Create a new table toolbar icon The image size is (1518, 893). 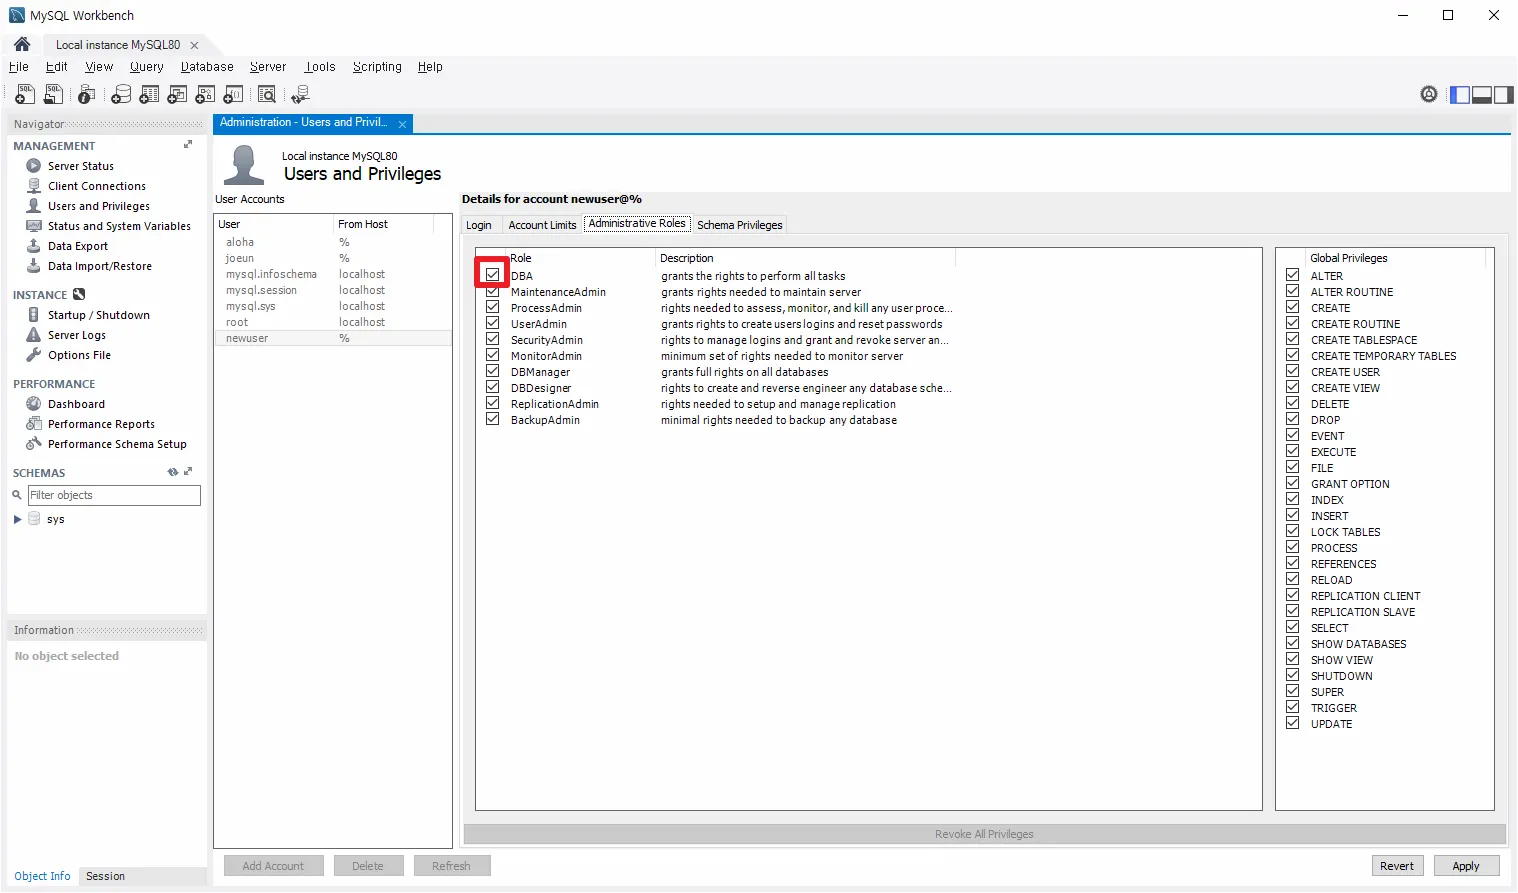(149, 94)
